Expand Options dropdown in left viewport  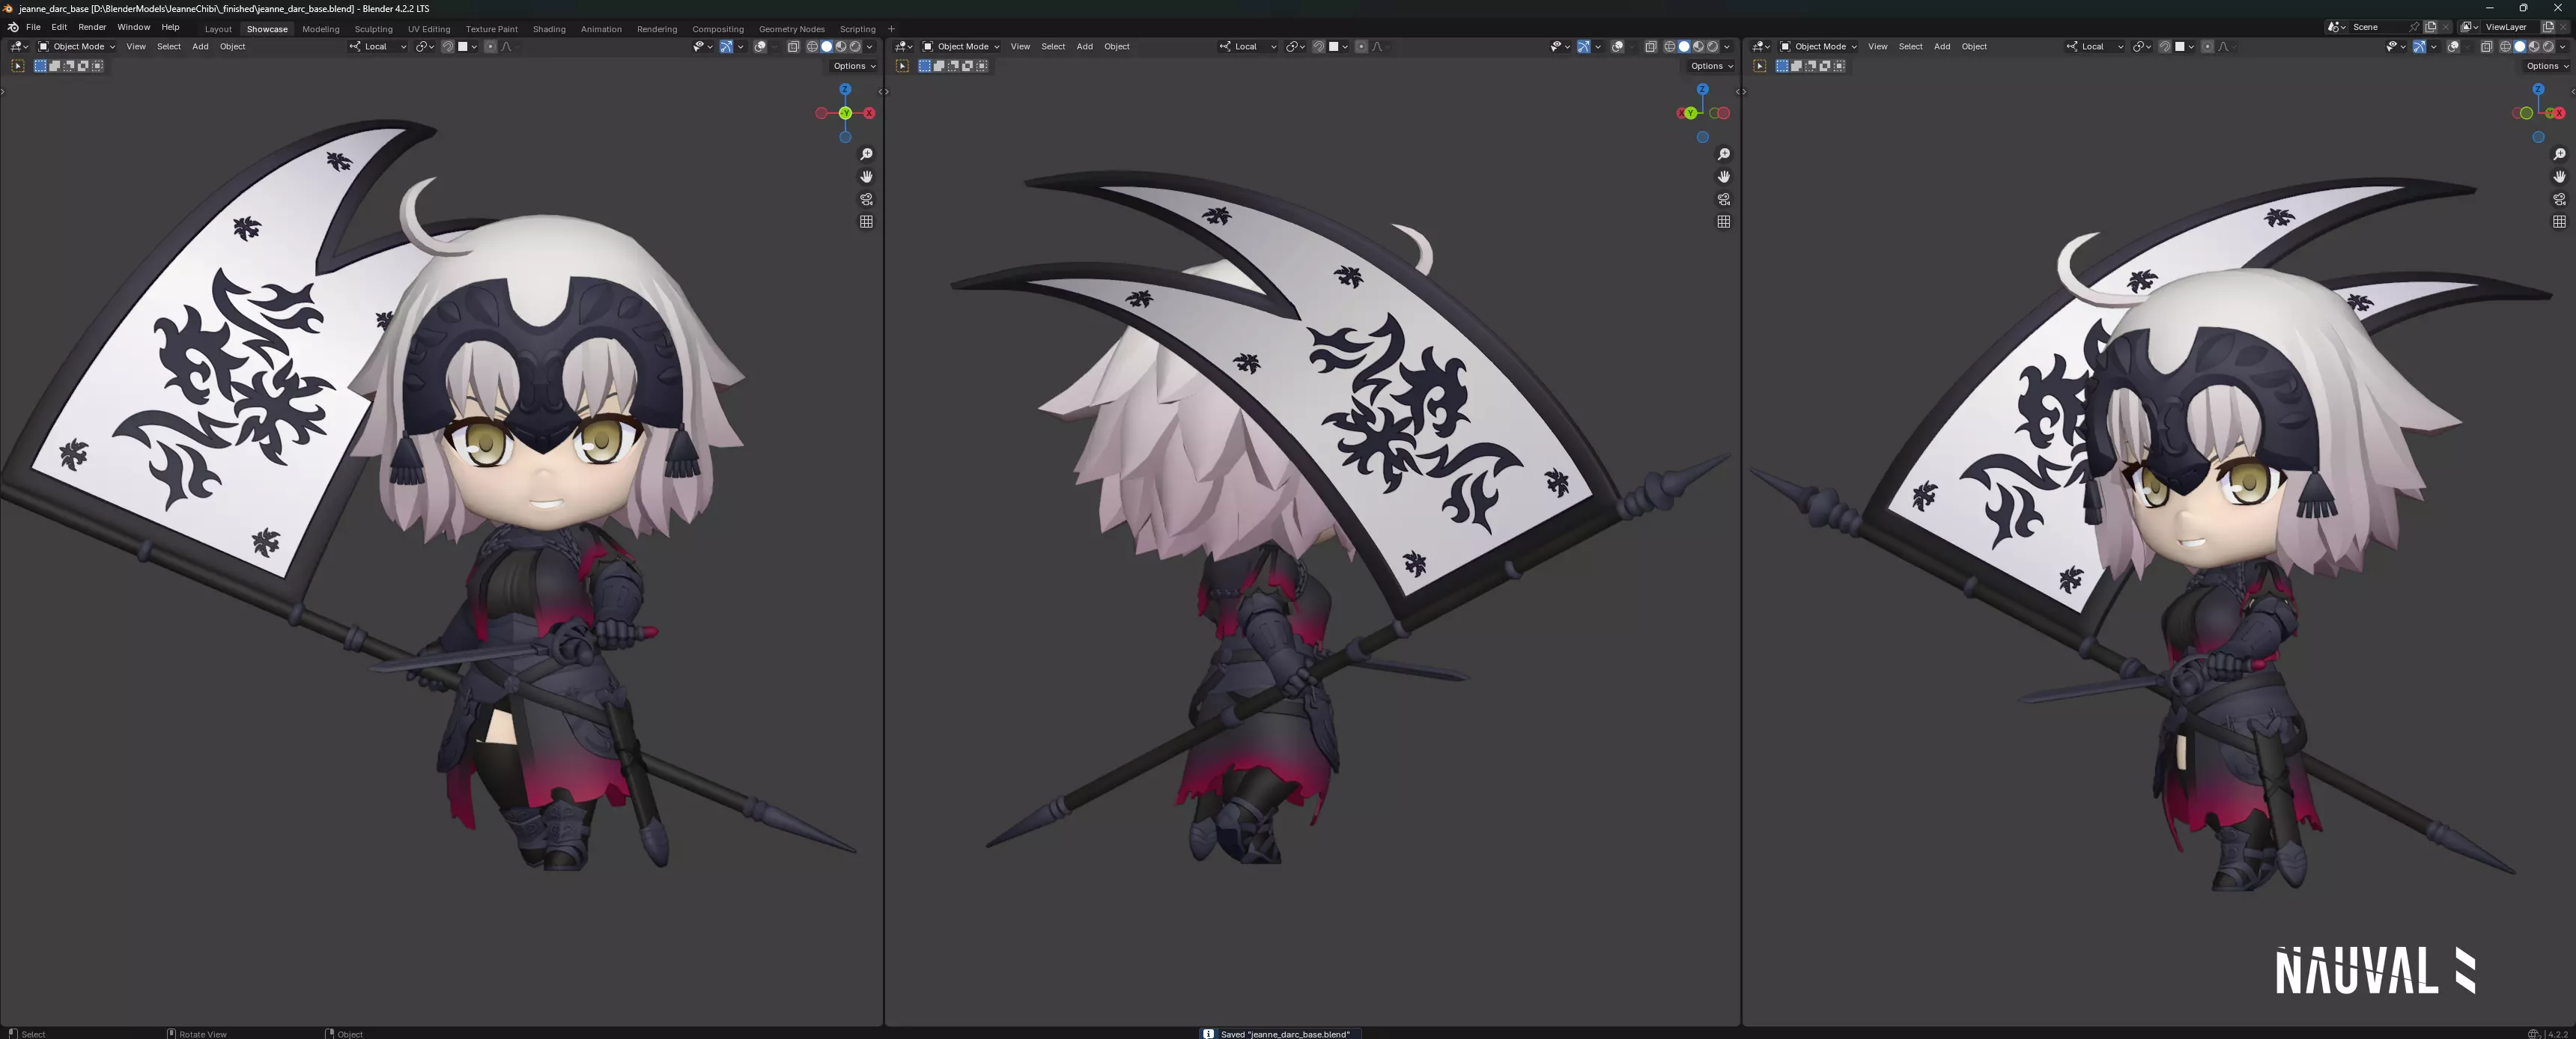tap(854, 66)
